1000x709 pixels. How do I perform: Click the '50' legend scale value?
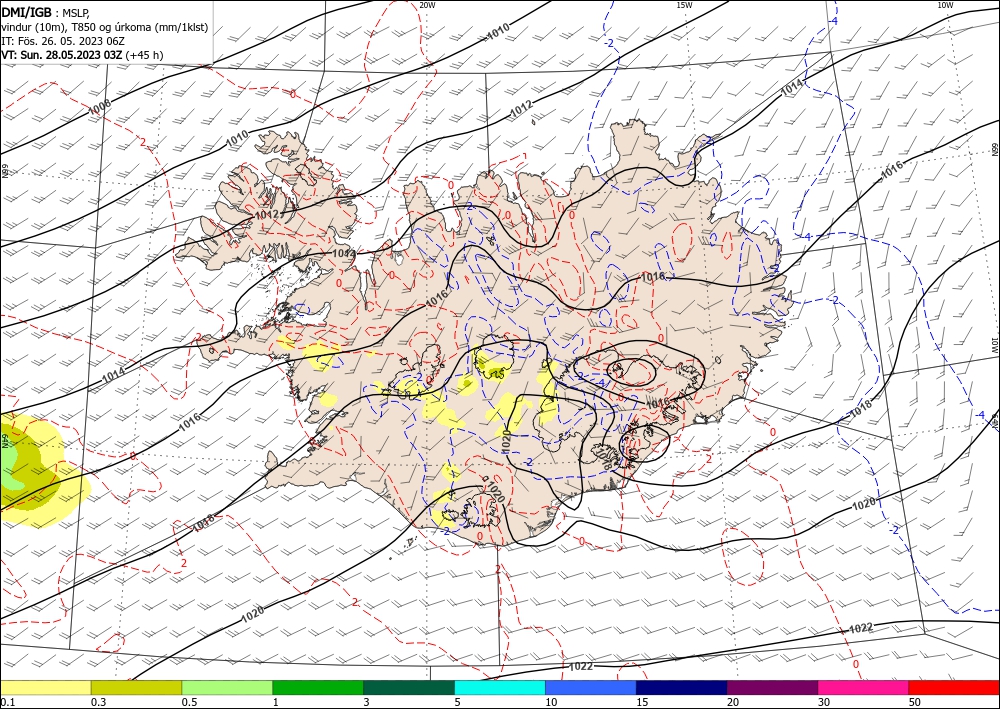(915, 702)
